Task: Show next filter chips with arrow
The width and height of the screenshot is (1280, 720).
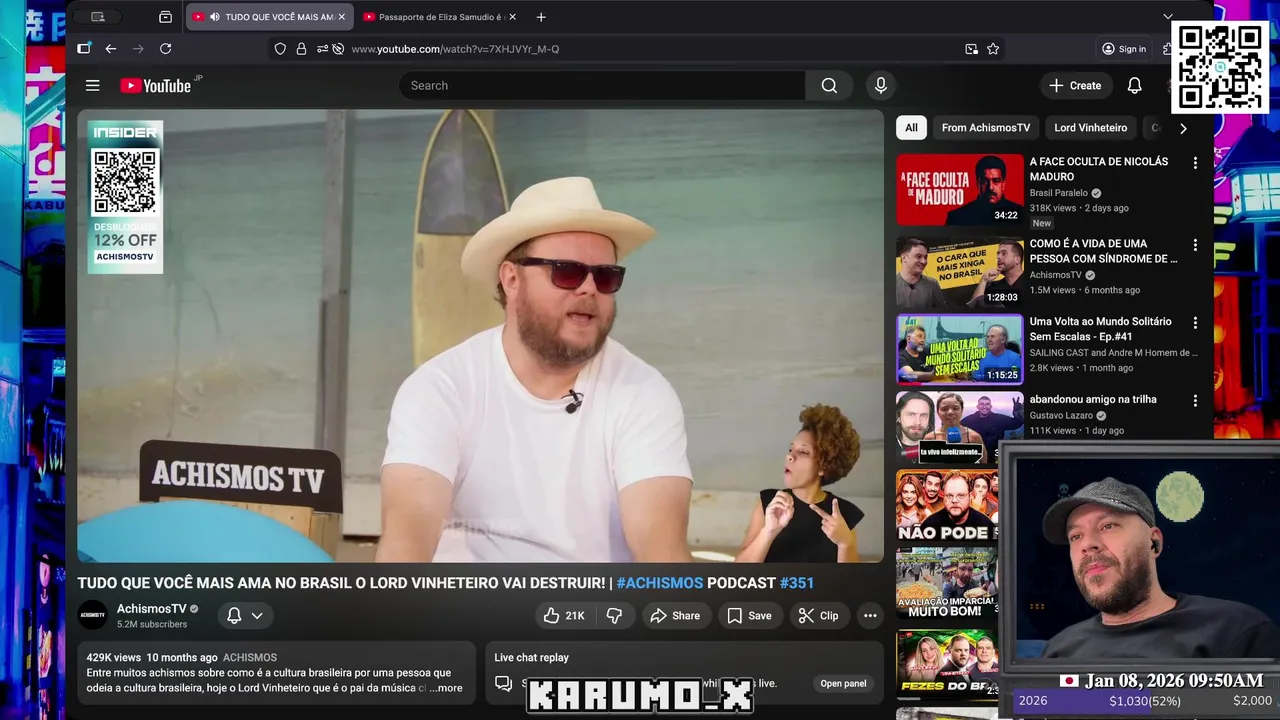Action: point(1183,128)
